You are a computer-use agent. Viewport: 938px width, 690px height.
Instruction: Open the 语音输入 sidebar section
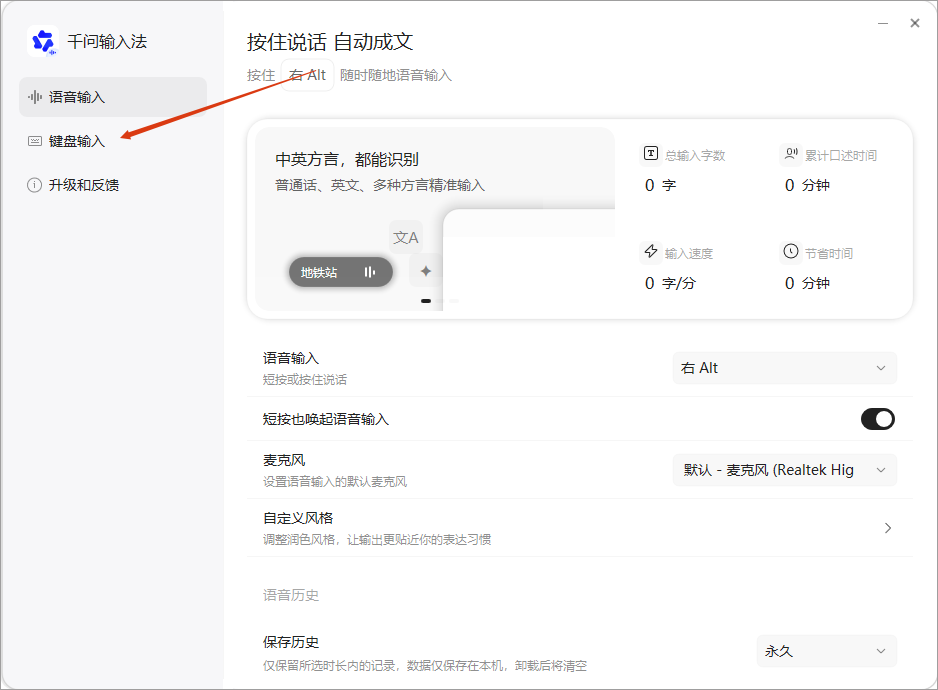(x=113, y=97)
